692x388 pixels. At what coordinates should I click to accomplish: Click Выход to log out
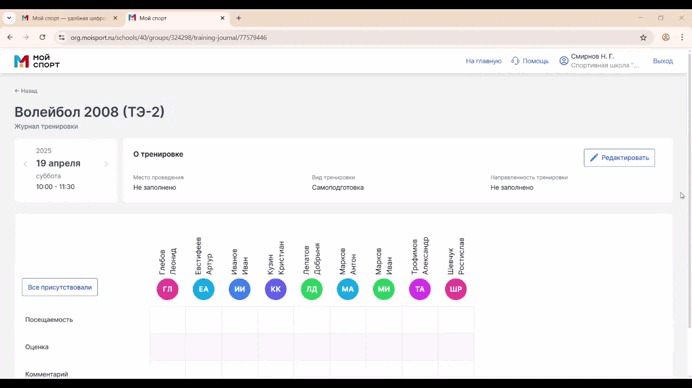[x=662, y=61]
